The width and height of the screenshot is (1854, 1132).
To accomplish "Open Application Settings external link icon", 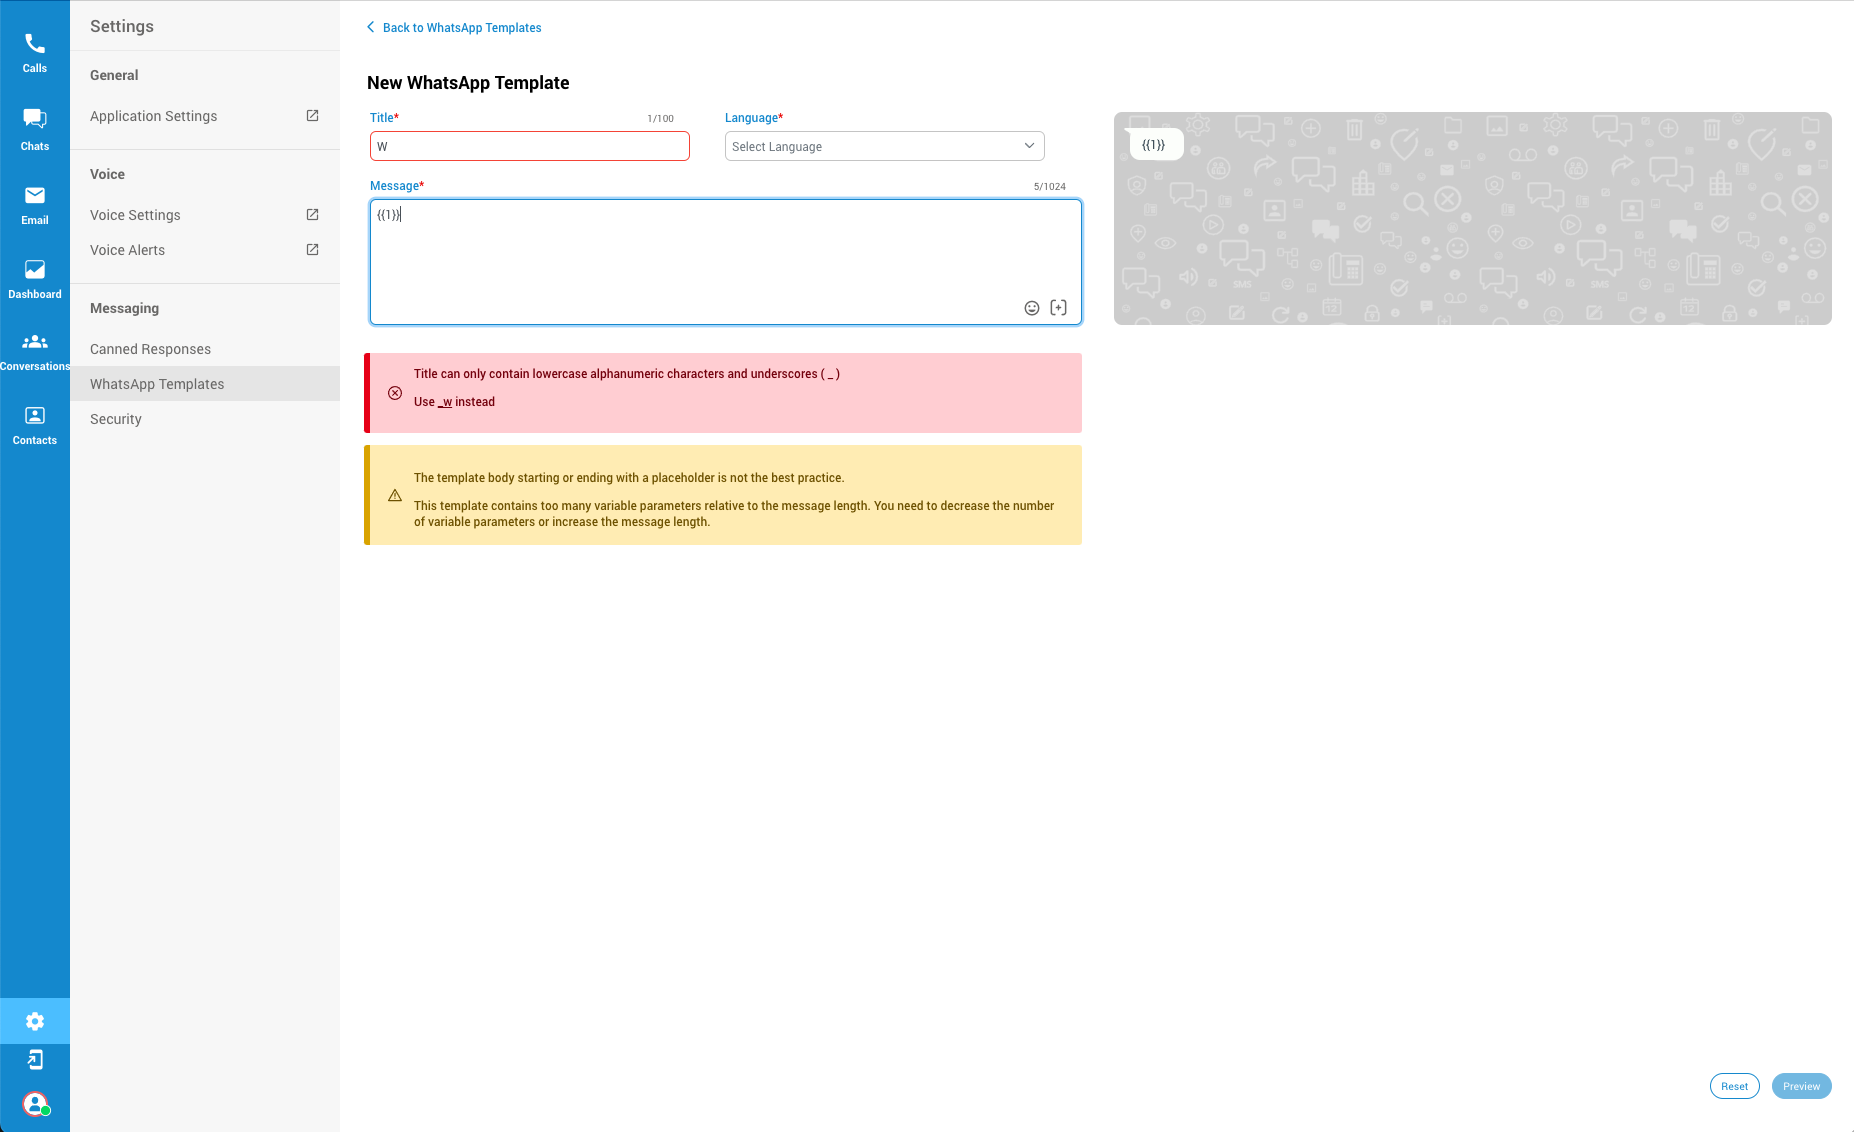I will [312, 116].
